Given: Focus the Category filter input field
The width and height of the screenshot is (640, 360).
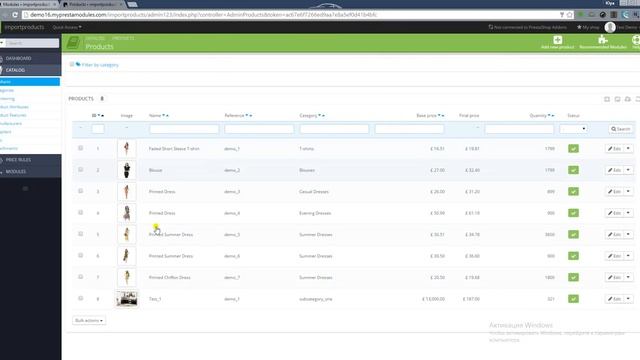Looking at the screenshot, I should click(334, 129).
